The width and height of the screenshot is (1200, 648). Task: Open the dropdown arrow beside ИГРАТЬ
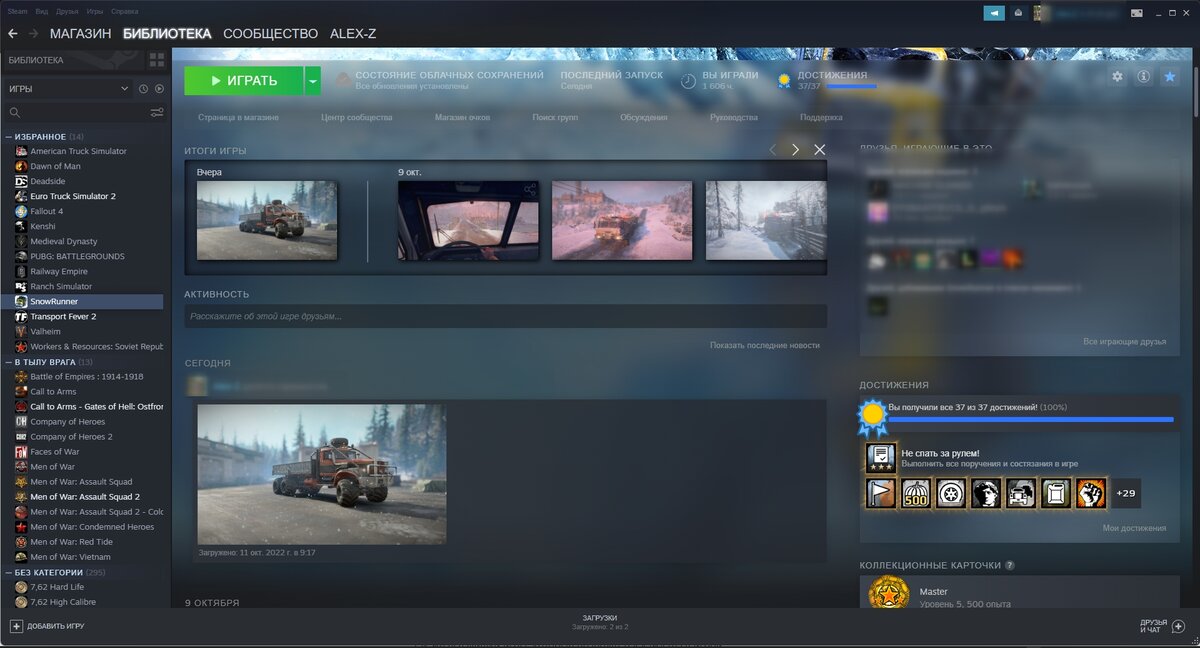(x=313, y=81)
